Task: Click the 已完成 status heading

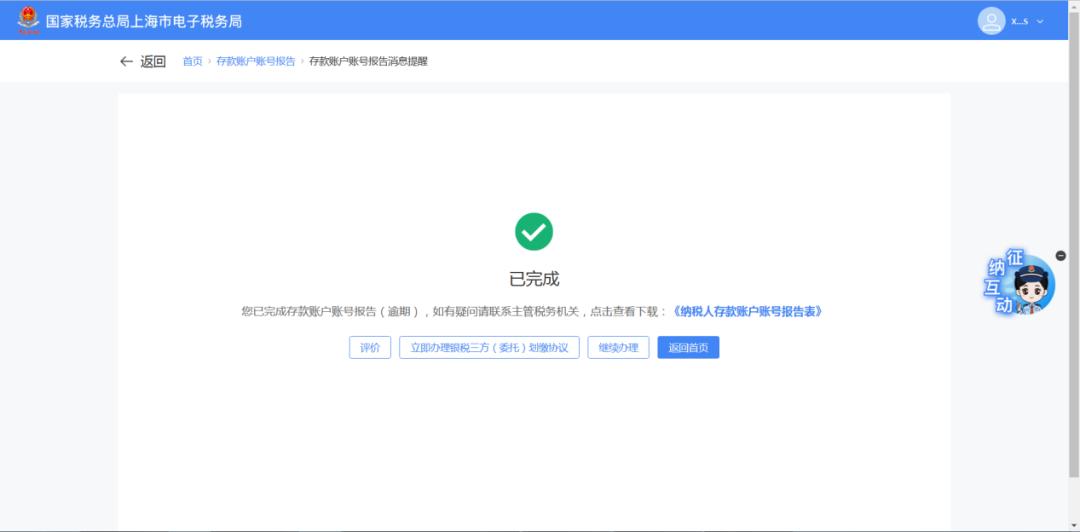Action: tap(534, 279)
